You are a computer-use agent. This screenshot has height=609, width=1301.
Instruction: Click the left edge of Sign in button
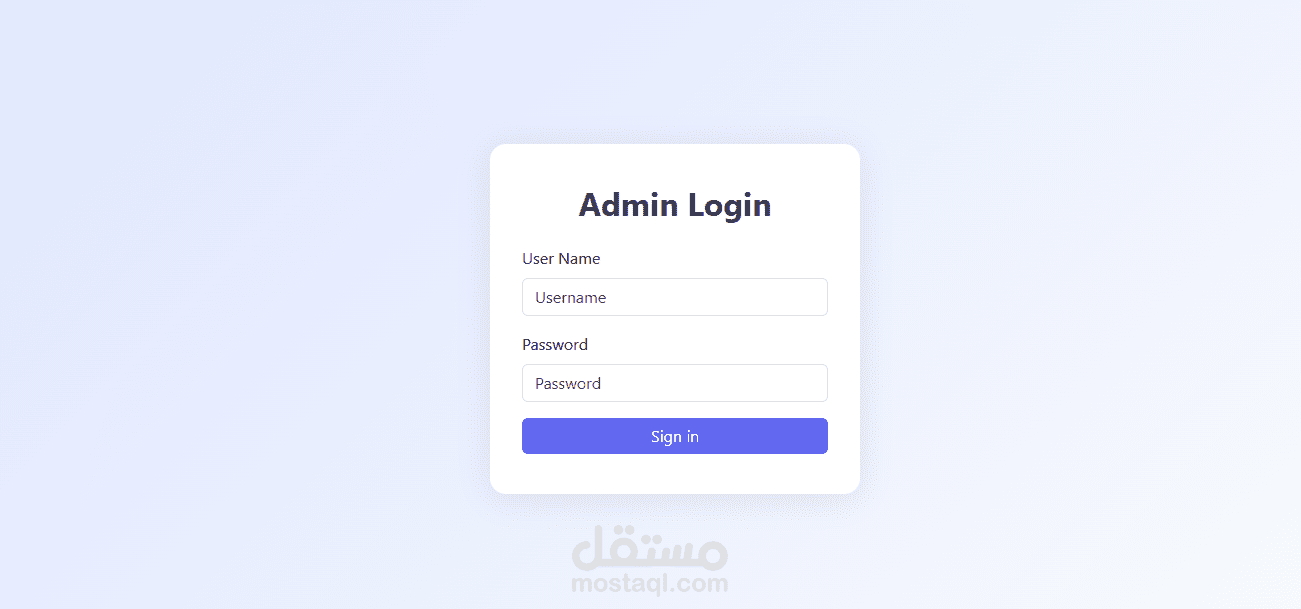click(x=530, y=436)
